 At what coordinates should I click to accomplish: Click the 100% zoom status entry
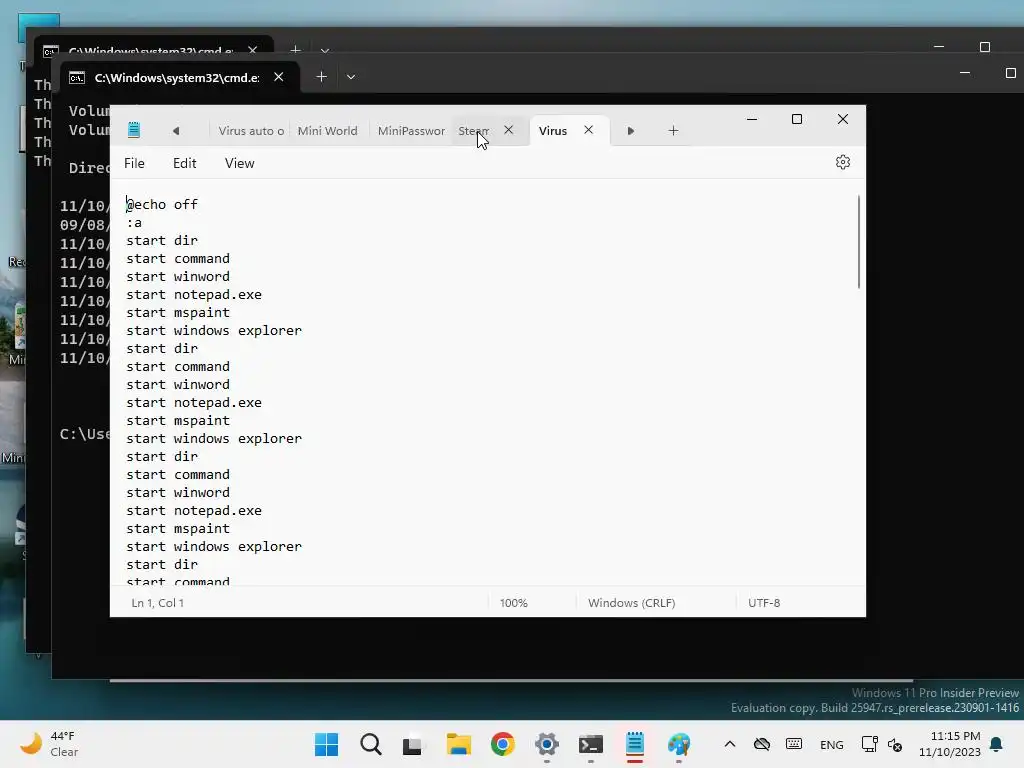[x=513, y=603]
